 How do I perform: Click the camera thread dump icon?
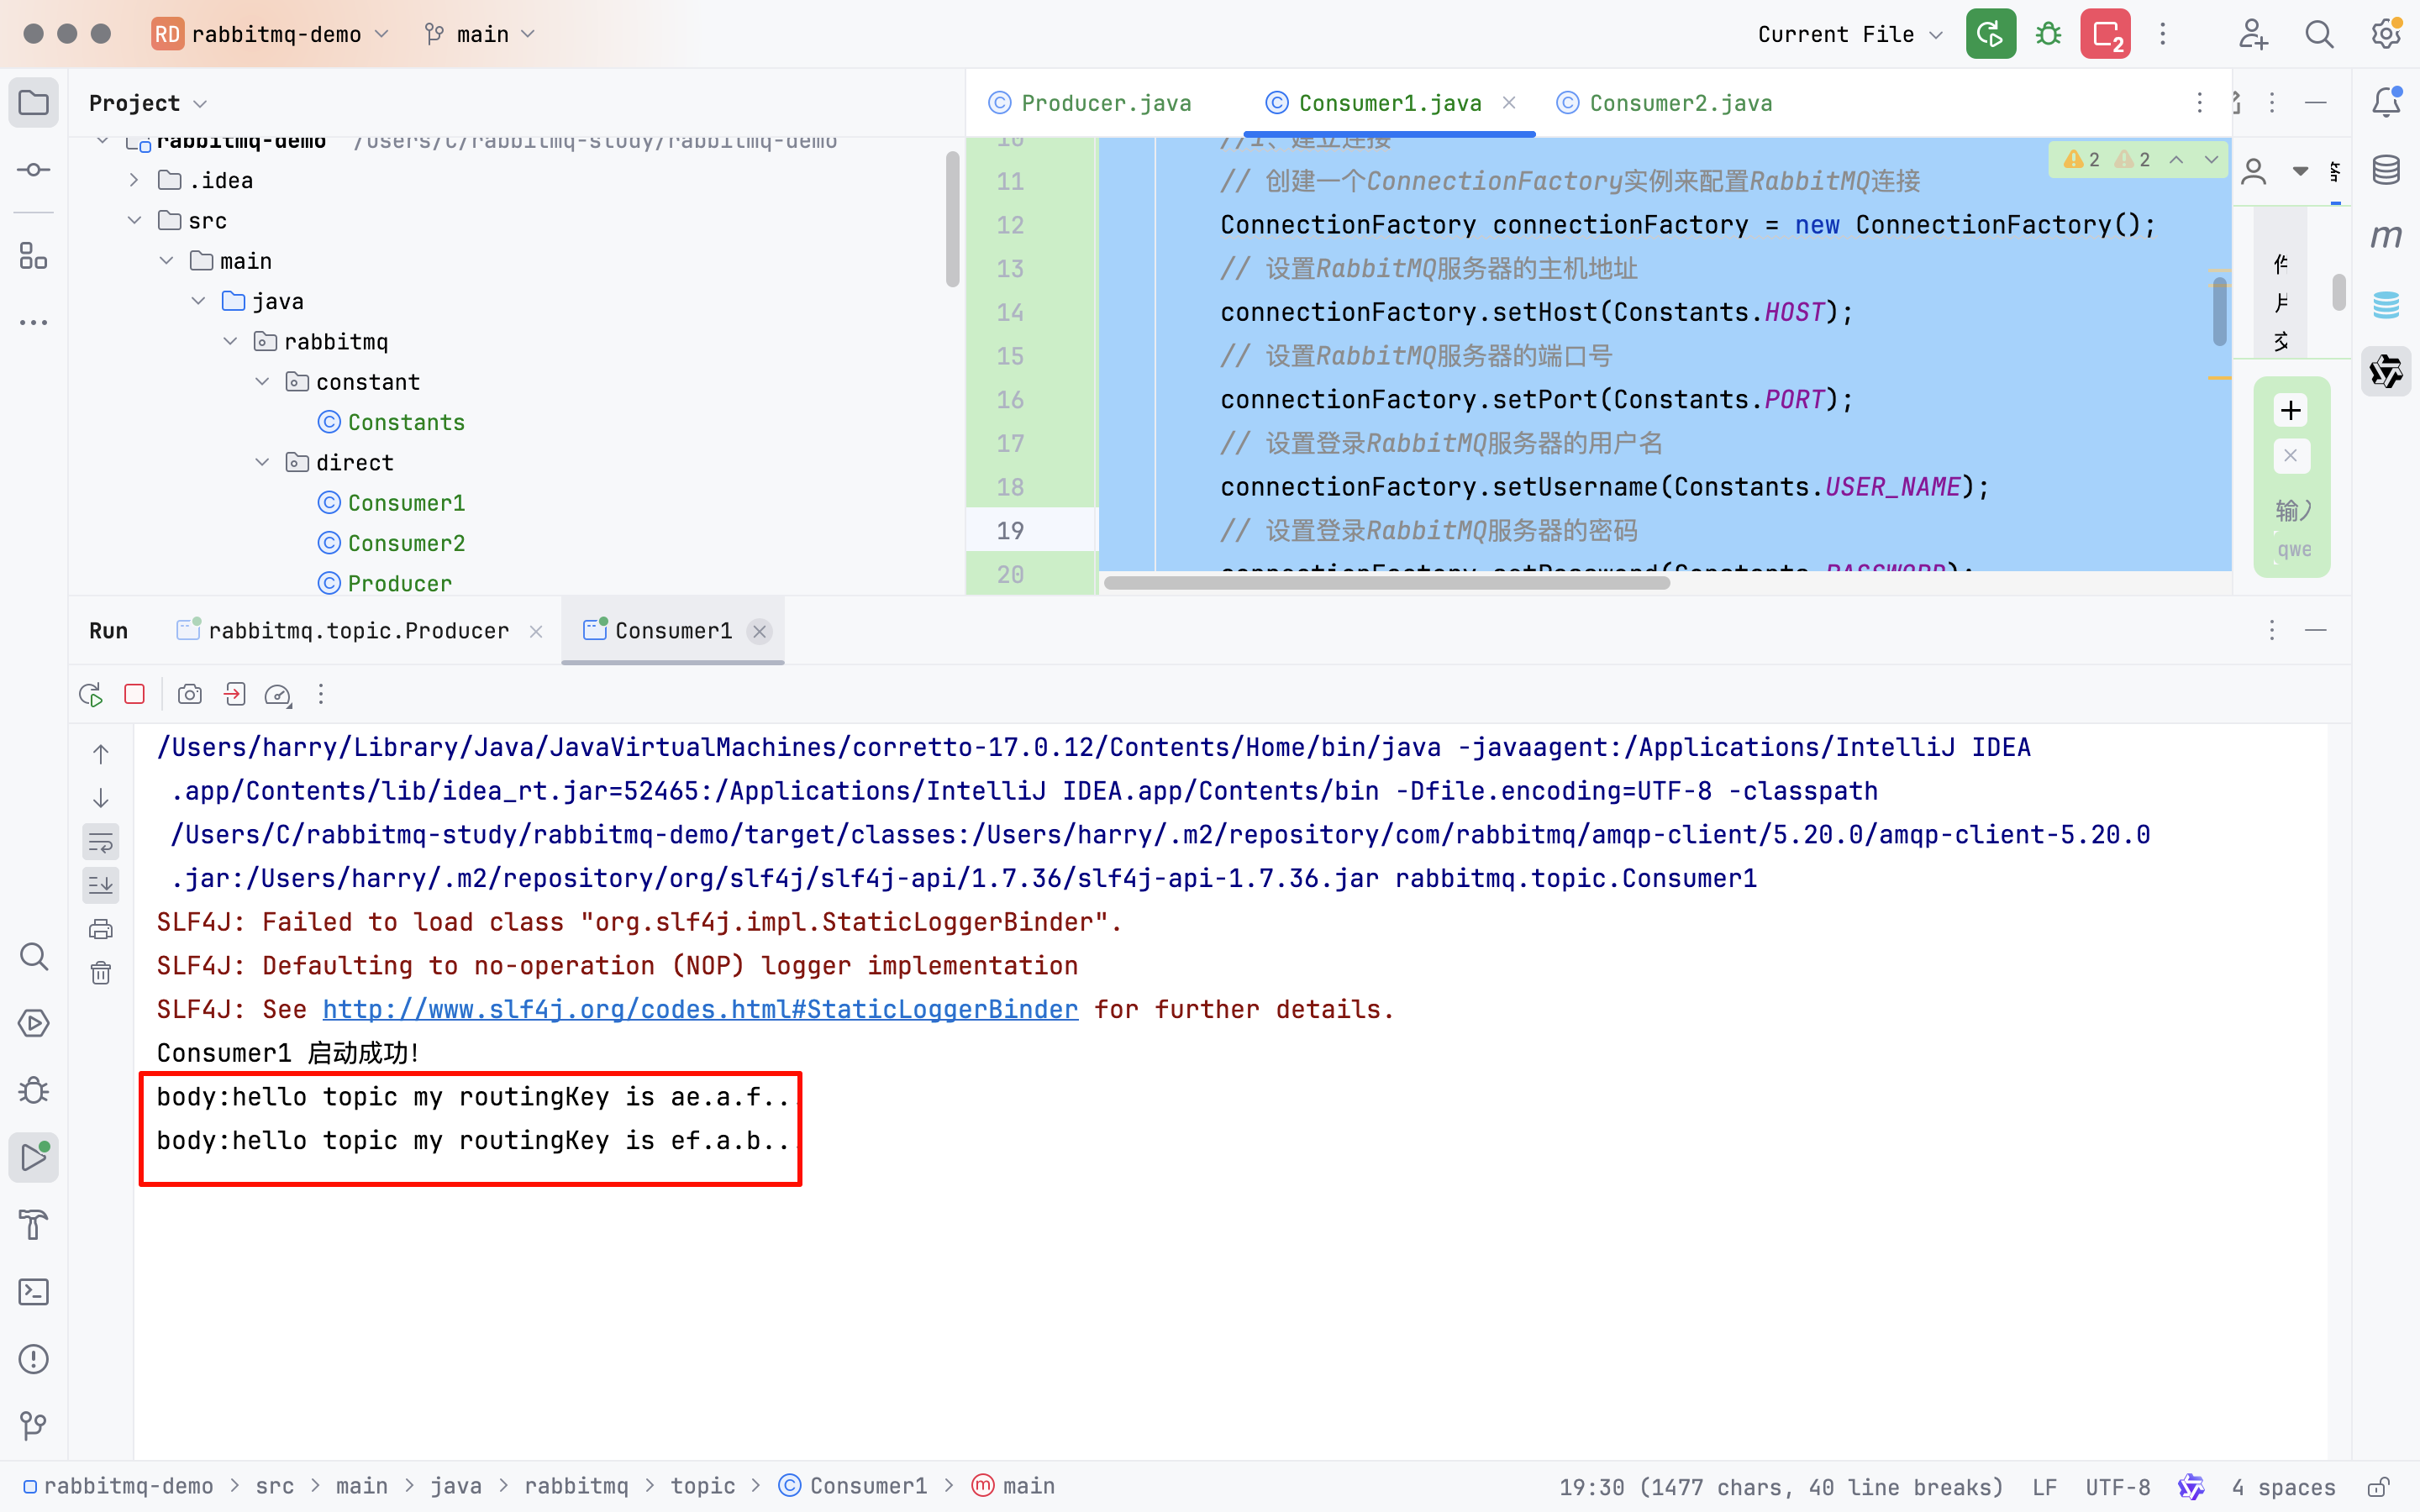point(190,694)
